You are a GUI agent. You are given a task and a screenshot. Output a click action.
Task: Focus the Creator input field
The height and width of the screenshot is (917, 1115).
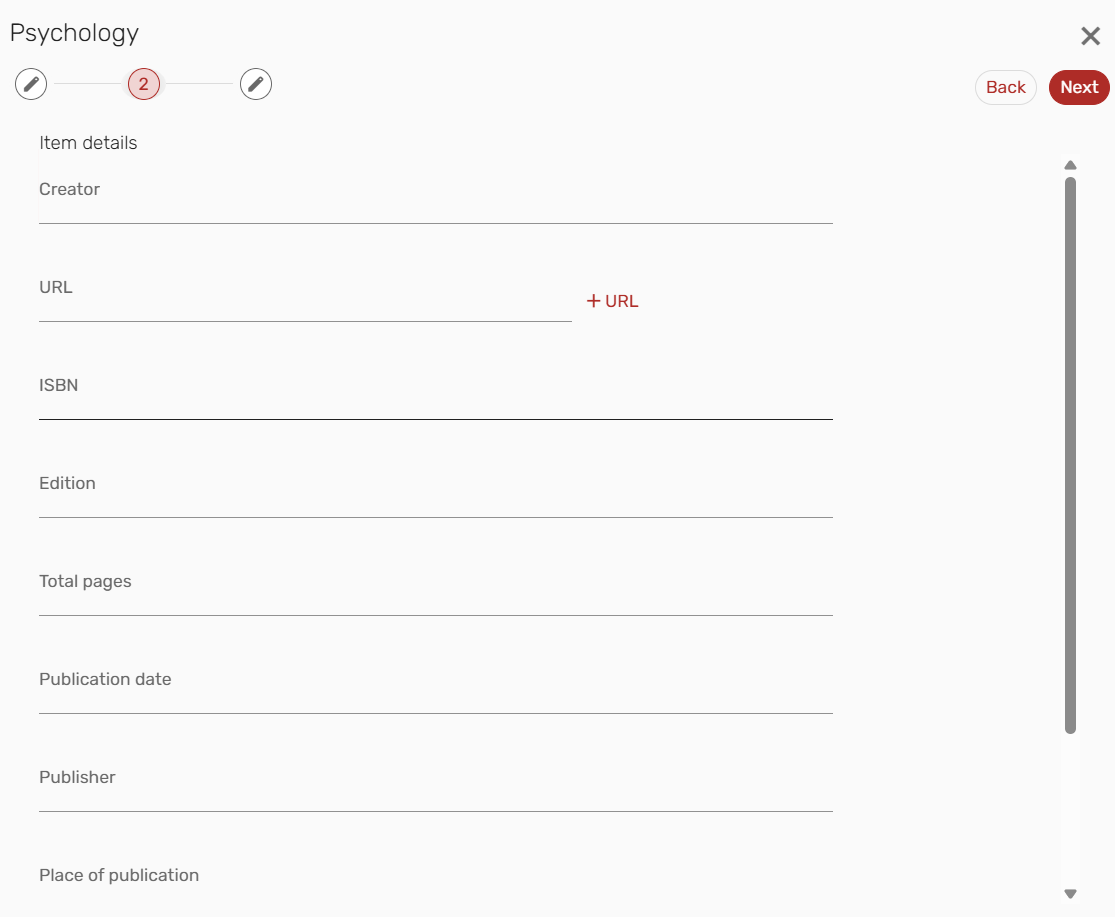pos(436,200)
